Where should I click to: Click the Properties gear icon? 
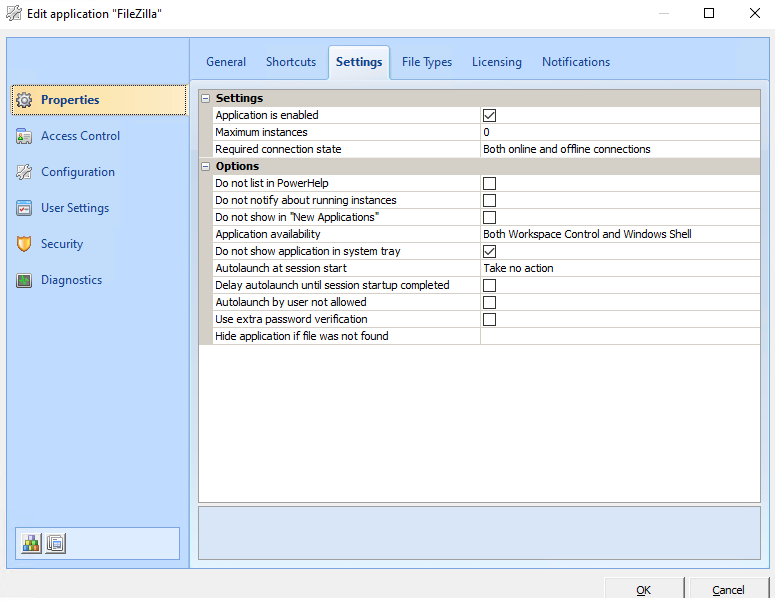coord(24,100)
